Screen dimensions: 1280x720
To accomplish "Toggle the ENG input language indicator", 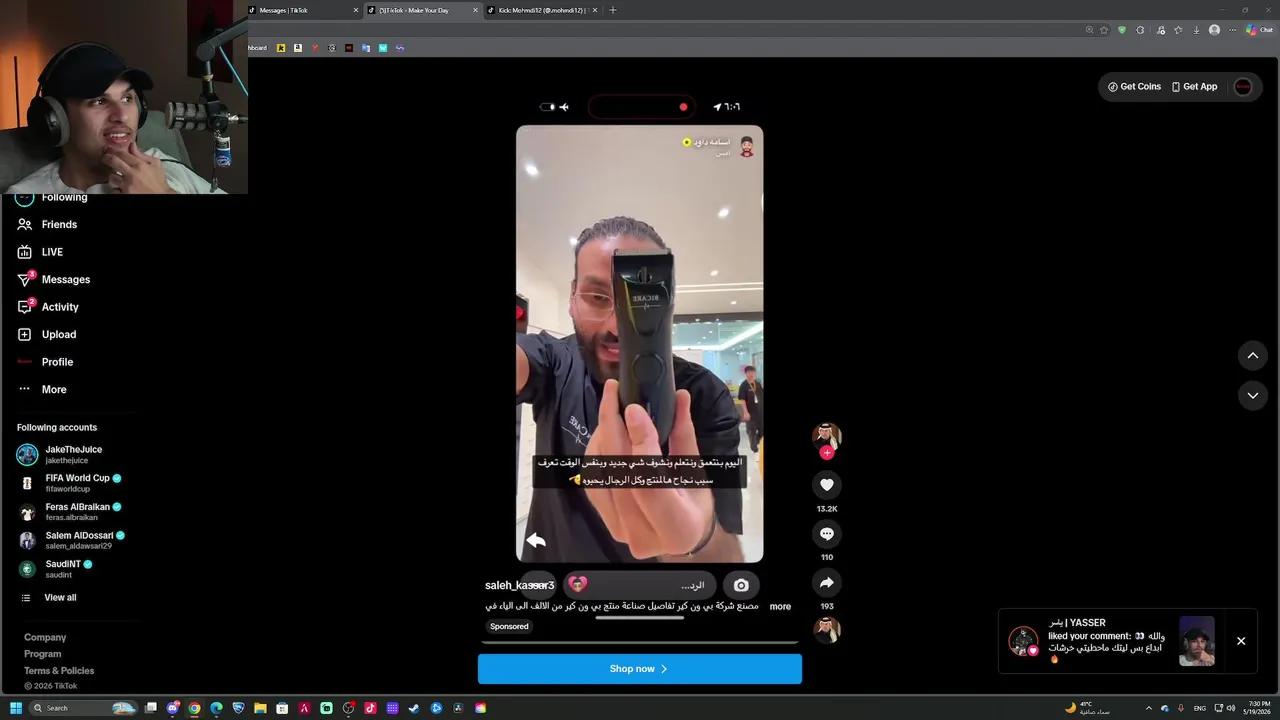I will click(1199, 708).
